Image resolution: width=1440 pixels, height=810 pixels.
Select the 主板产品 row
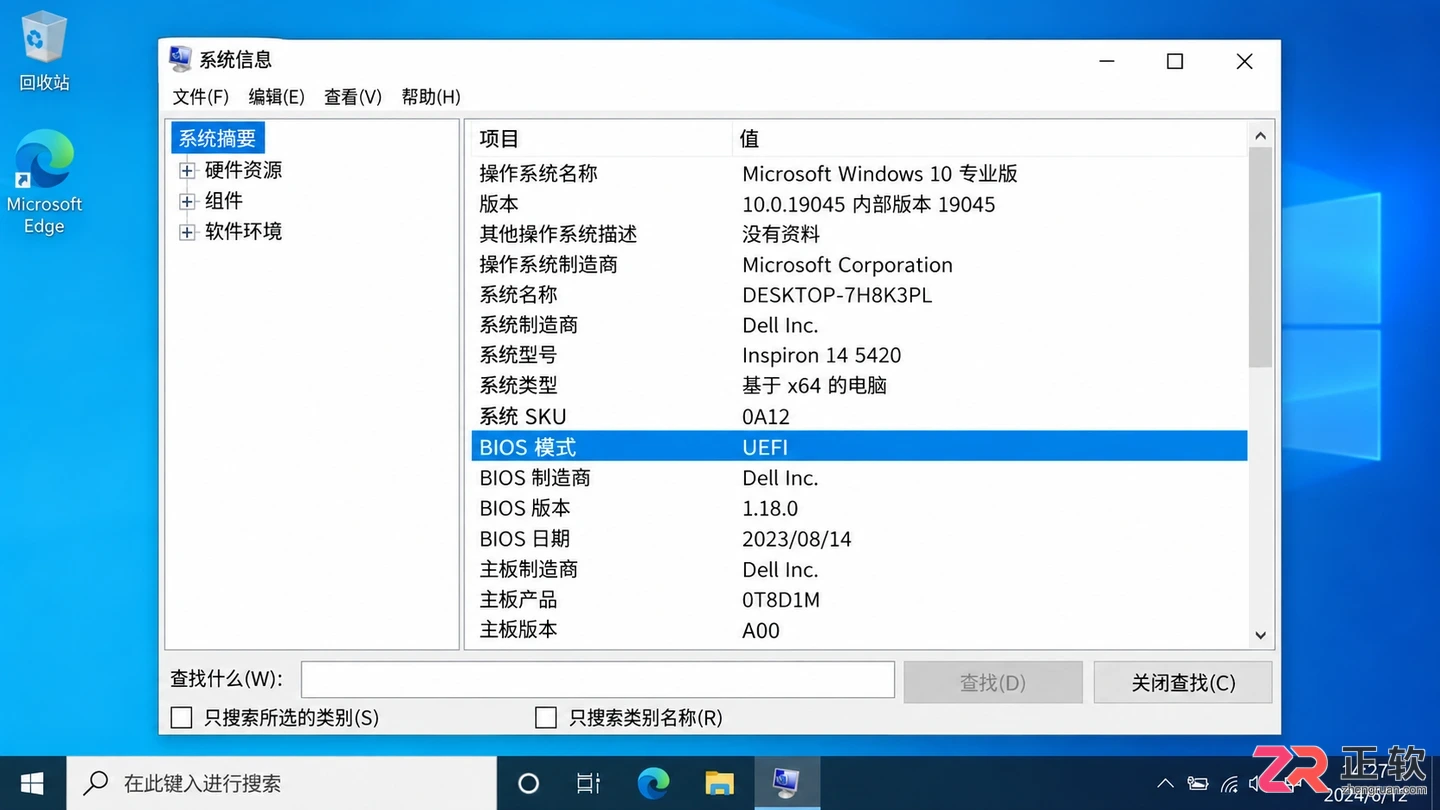(x=859, y=600)
